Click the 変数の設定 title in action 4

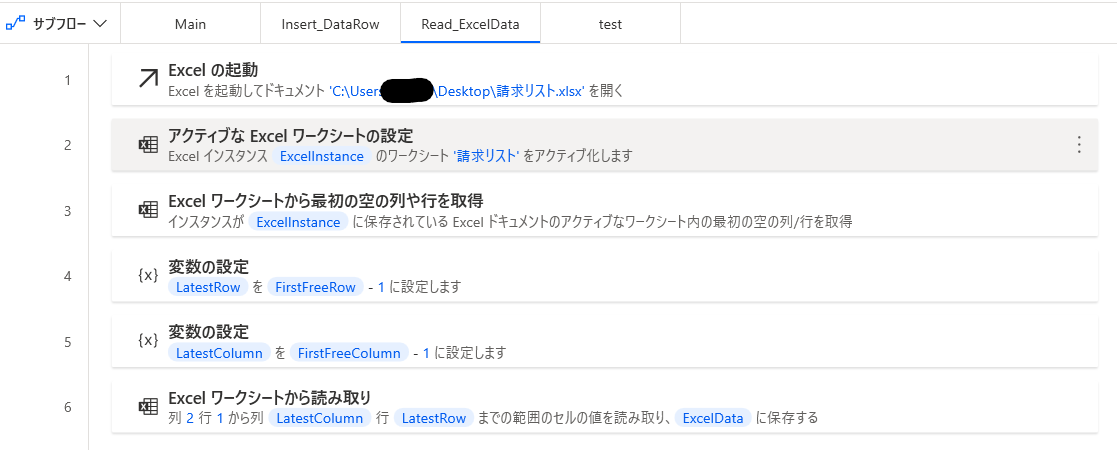point(208,266)
